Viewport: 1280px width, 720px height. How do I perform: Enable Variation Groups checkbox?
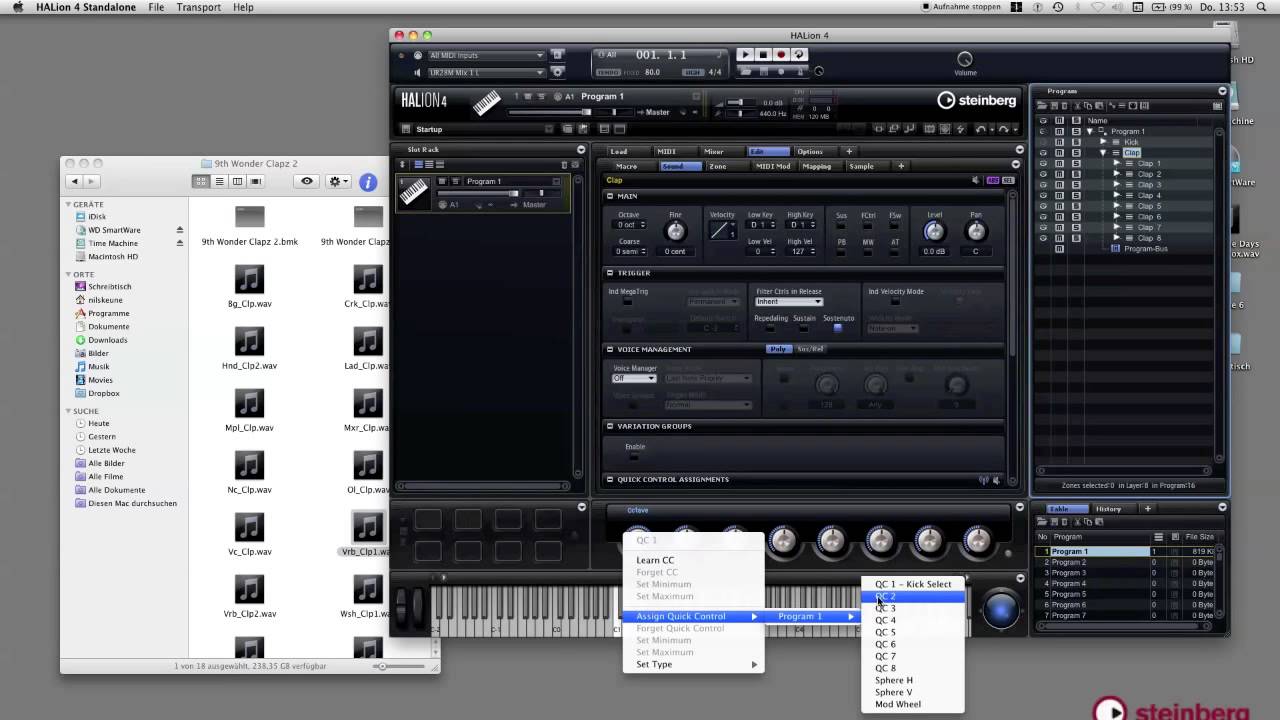pos(635,457)
